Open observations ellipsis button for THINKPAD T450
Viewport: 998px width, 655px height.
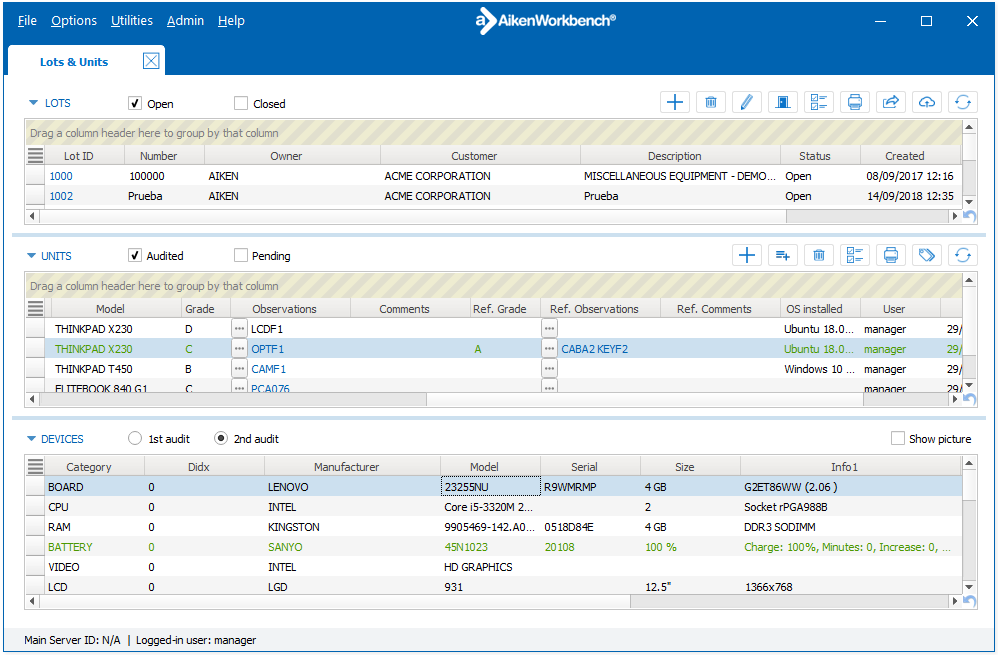click(239, 369)
